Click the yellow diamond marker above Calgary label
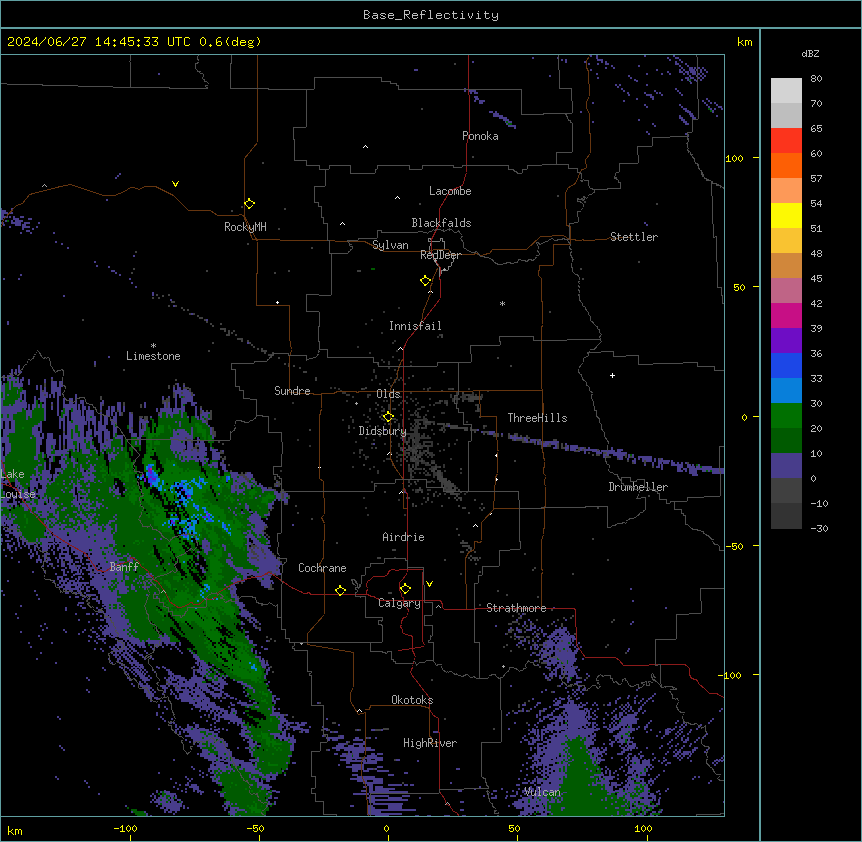Screen dimensions: 862x842 click(x=405, y=589)
